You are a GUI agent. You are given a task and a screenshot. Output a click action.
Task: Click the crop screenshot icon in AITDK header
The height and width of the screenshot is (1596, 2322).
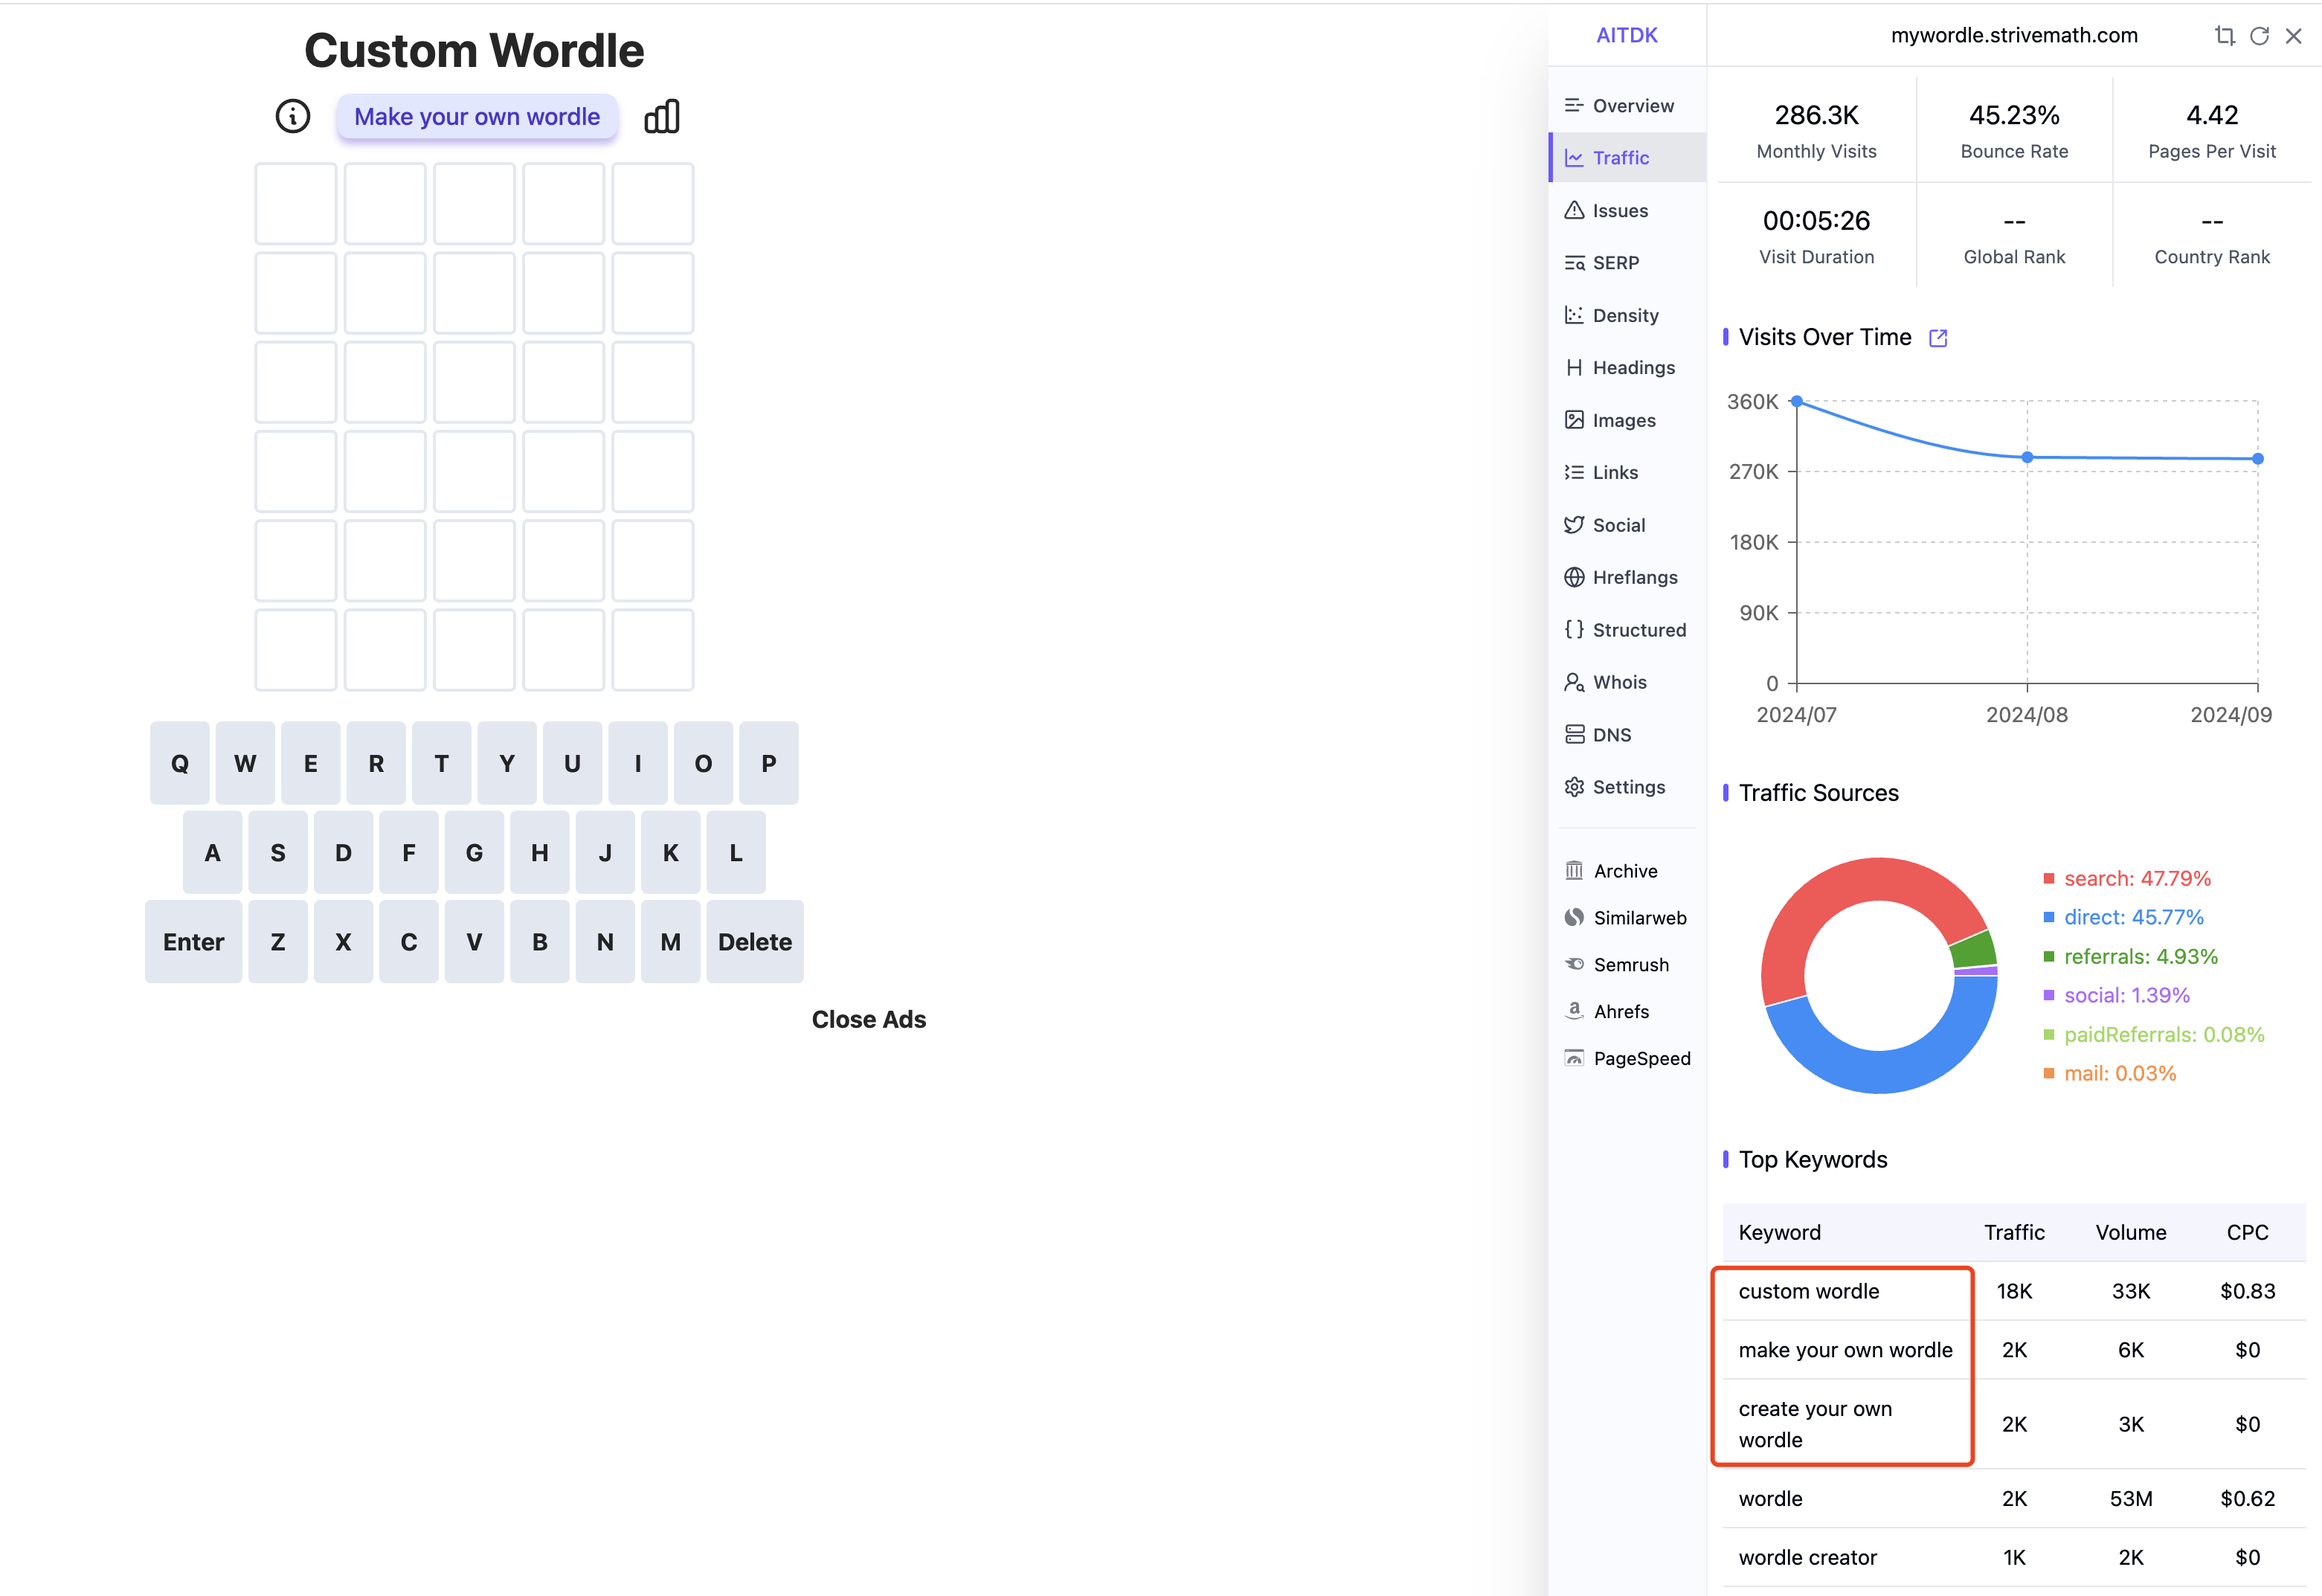coord(2224,36)
